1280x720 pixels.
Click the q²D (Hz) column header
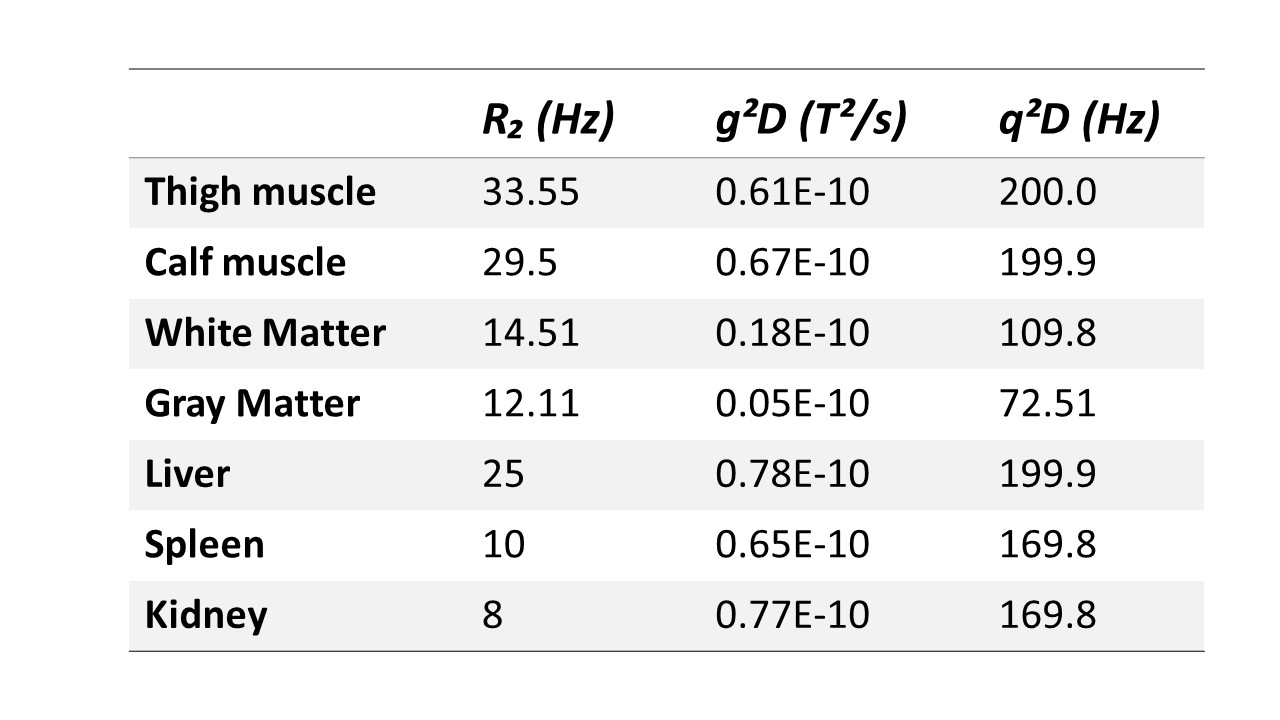point(1079,121)
